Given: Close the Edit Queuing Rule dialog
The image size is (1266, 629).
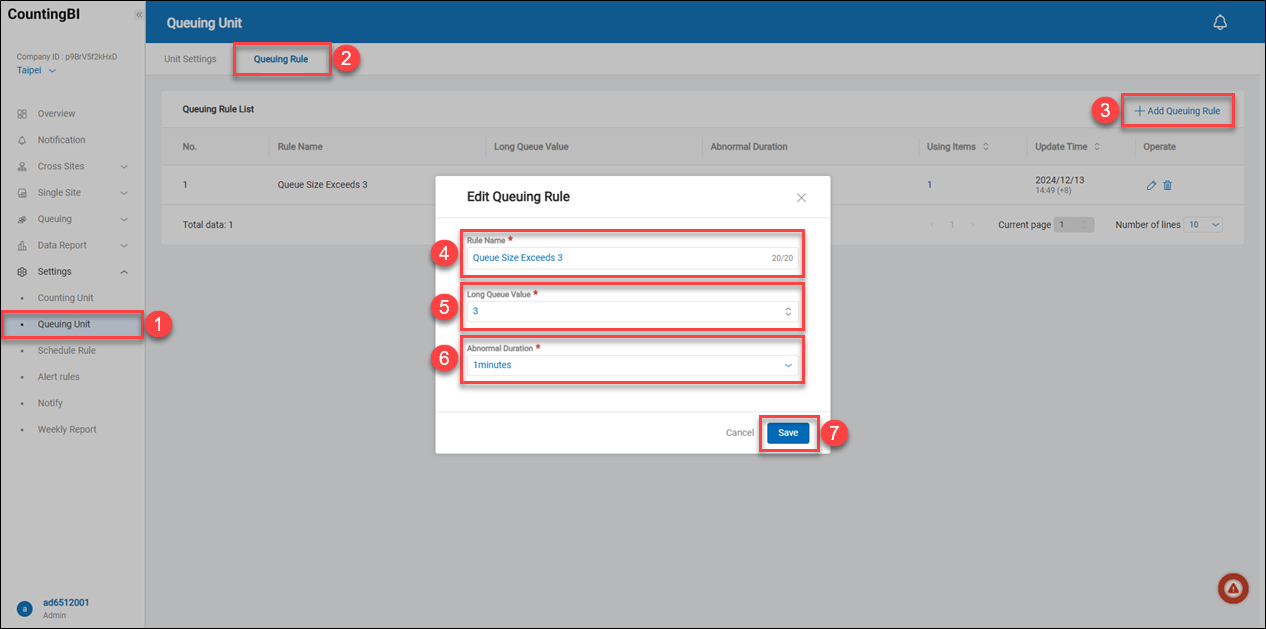Looking at the screenshot, I should click(x=801, y=198).
